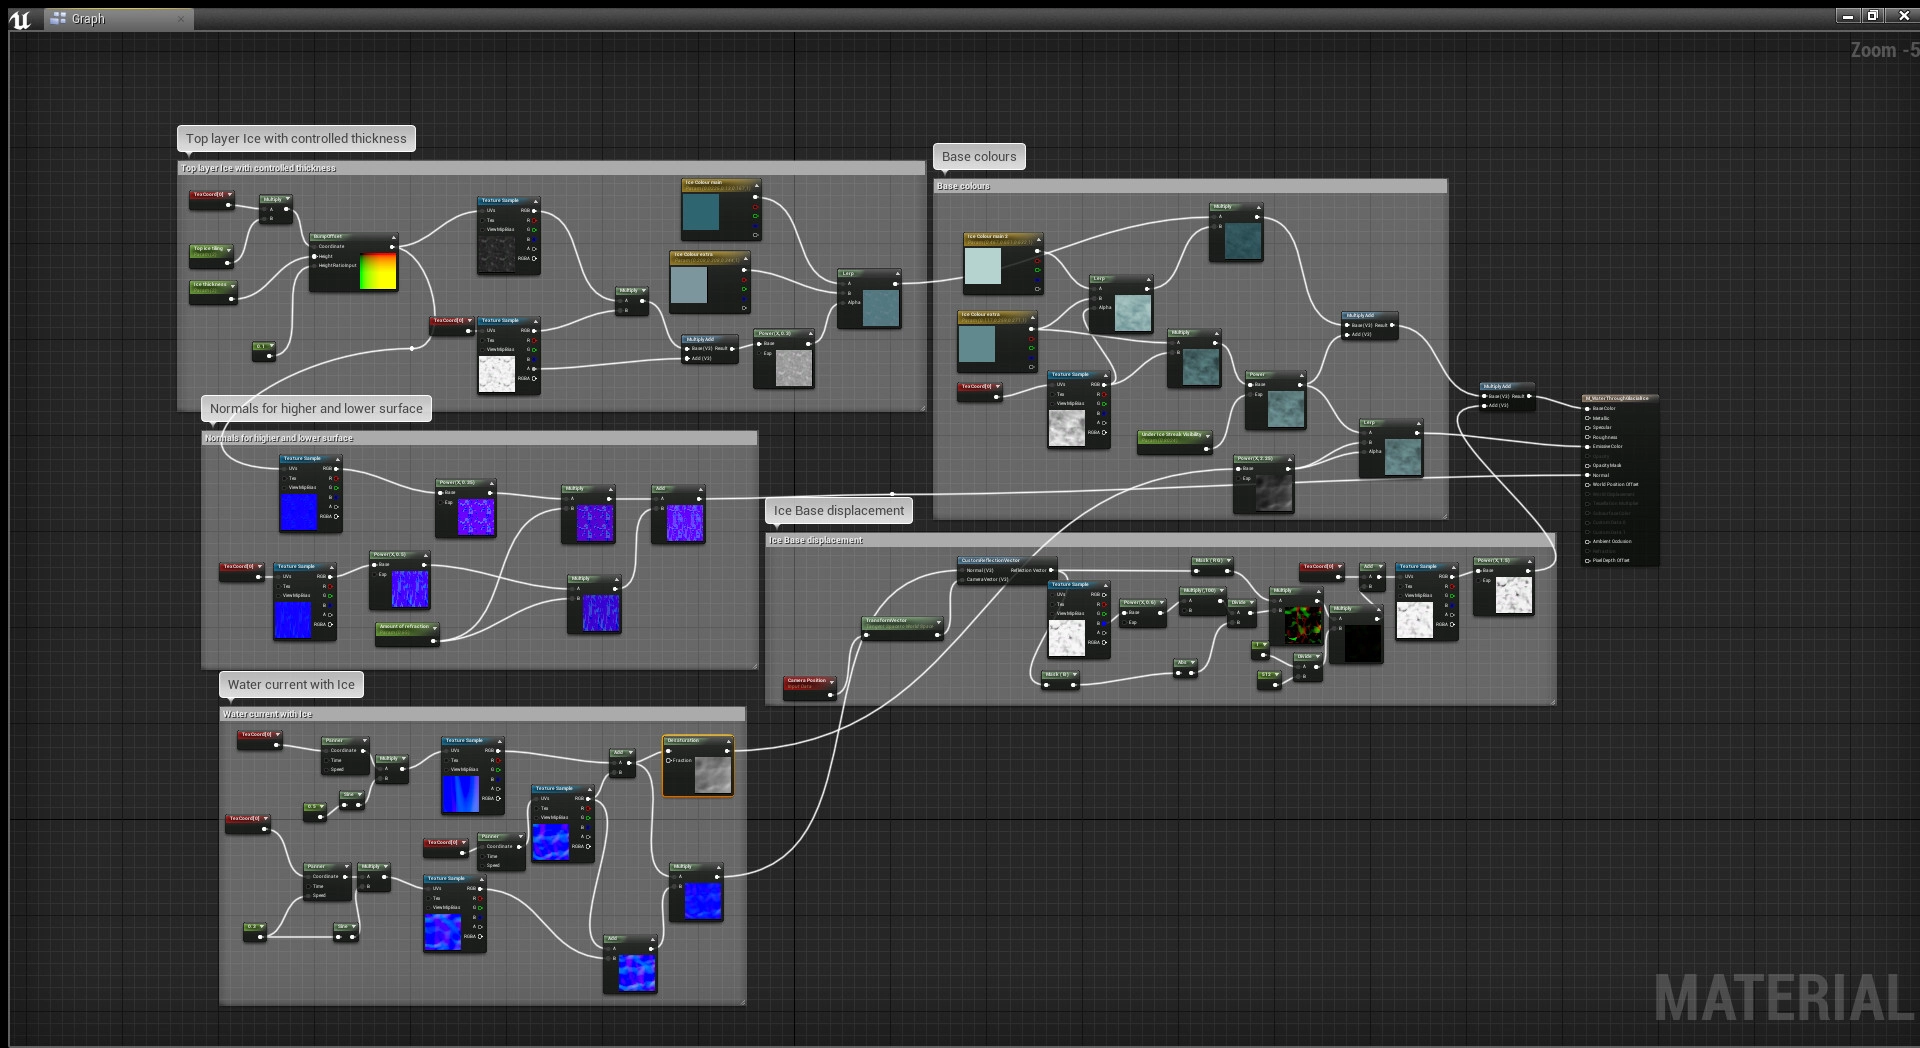
Task: Expand the Top ice tiling parameter node
Action: click(229, 249)
